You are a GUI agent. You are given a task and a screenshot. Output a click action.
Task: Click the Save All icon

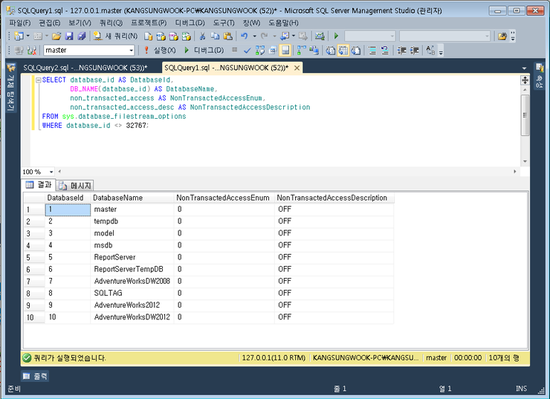[81, 36]
